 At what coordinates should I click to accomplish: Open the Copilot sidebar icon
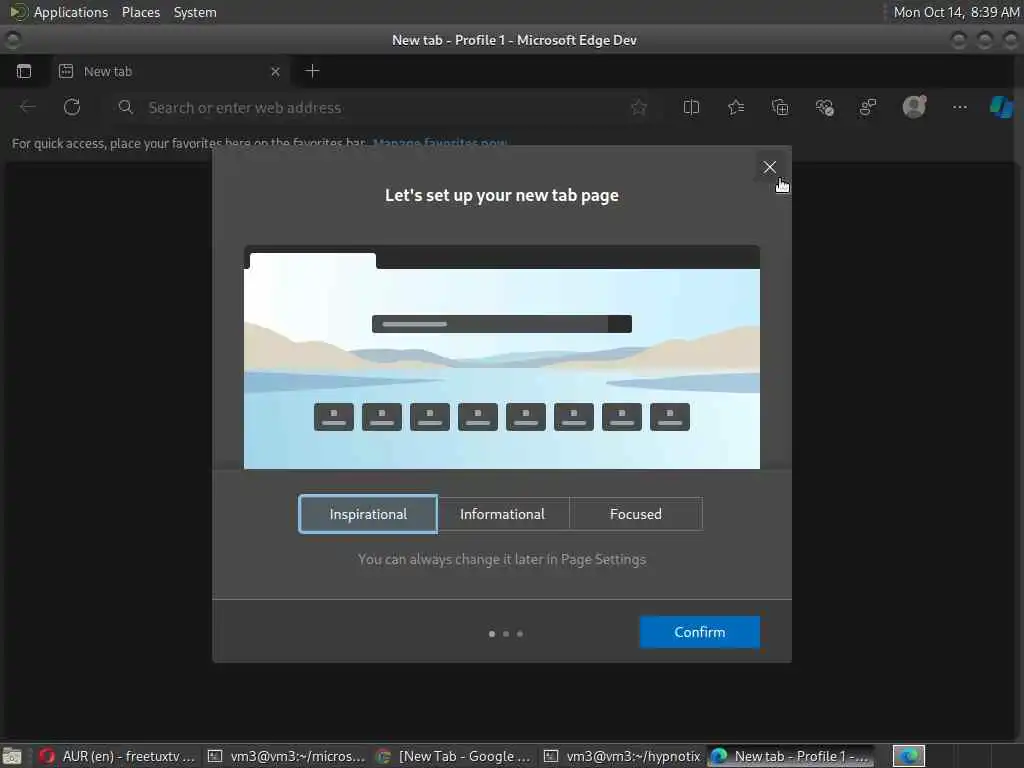coord(1001,106)
